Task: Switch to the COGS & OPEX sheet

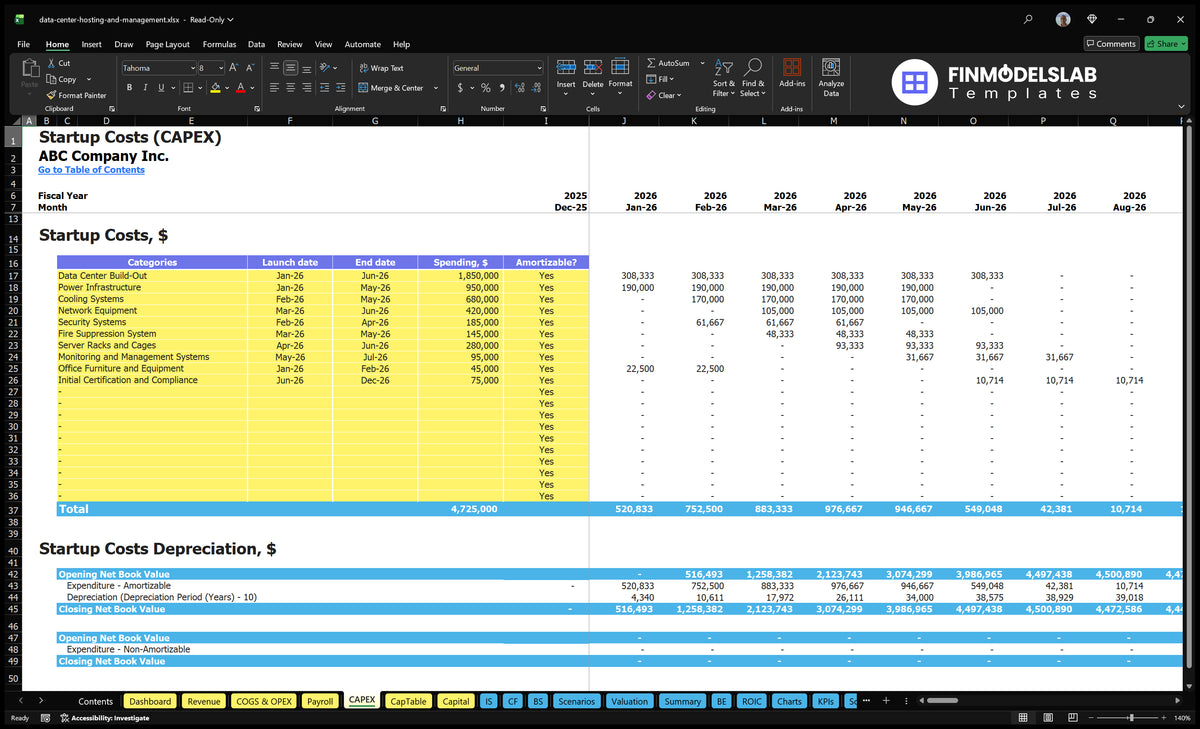Action: pos(264,701)
